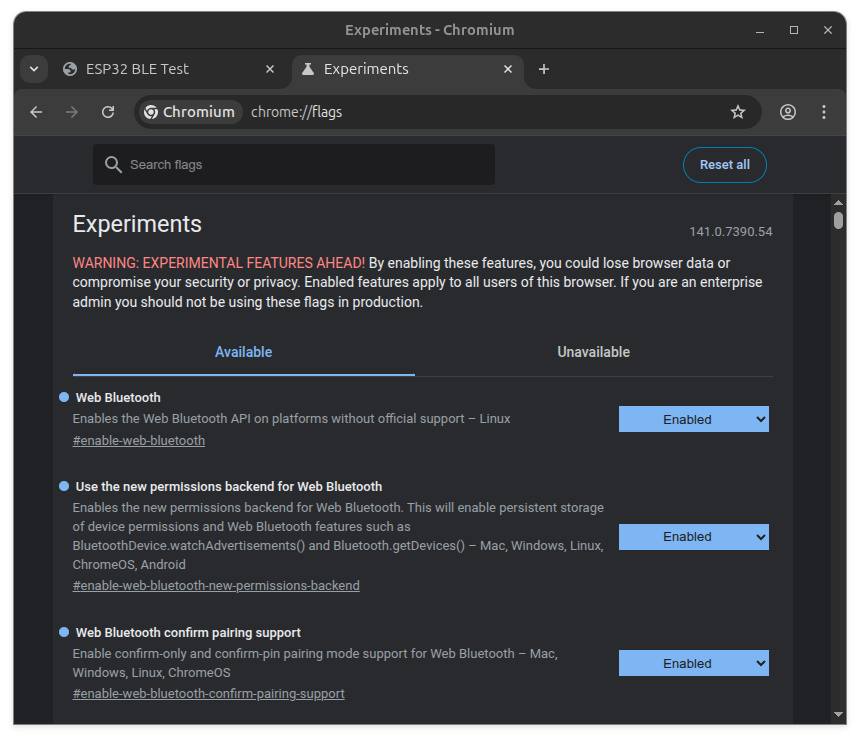The width and height of the screenshot is (860, 741).
Task: Expand the Web Bluetooth Enabled dropdown
Action: pyautogui.click(x=693, y=420)
